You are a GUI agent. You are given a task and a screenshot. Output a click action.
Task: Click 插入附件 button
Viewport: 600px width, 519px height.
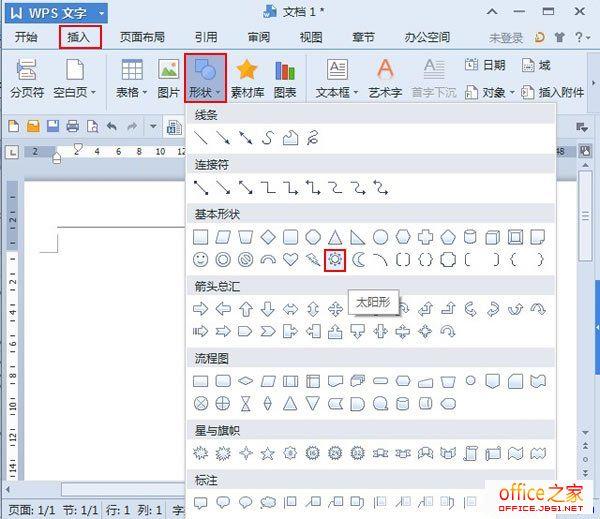pos(553,92)
